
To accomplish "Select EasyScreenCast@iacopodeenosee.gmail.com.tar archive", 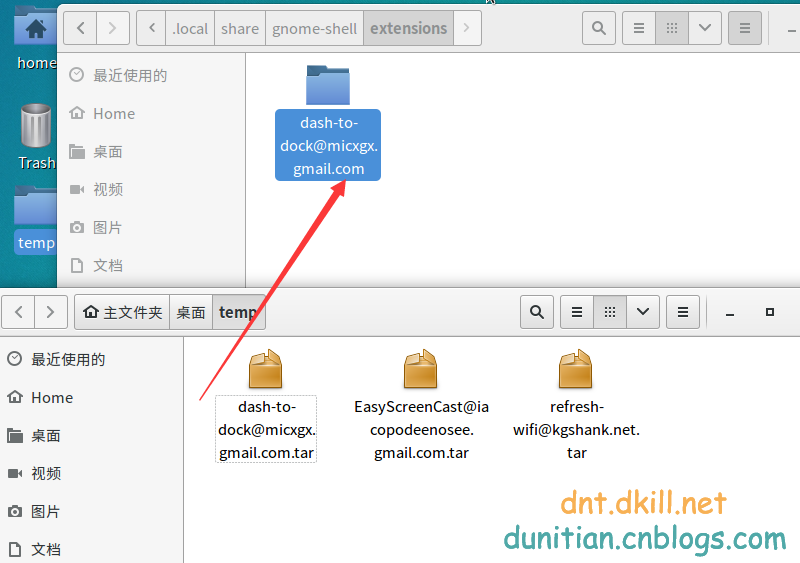I will 421,406.
